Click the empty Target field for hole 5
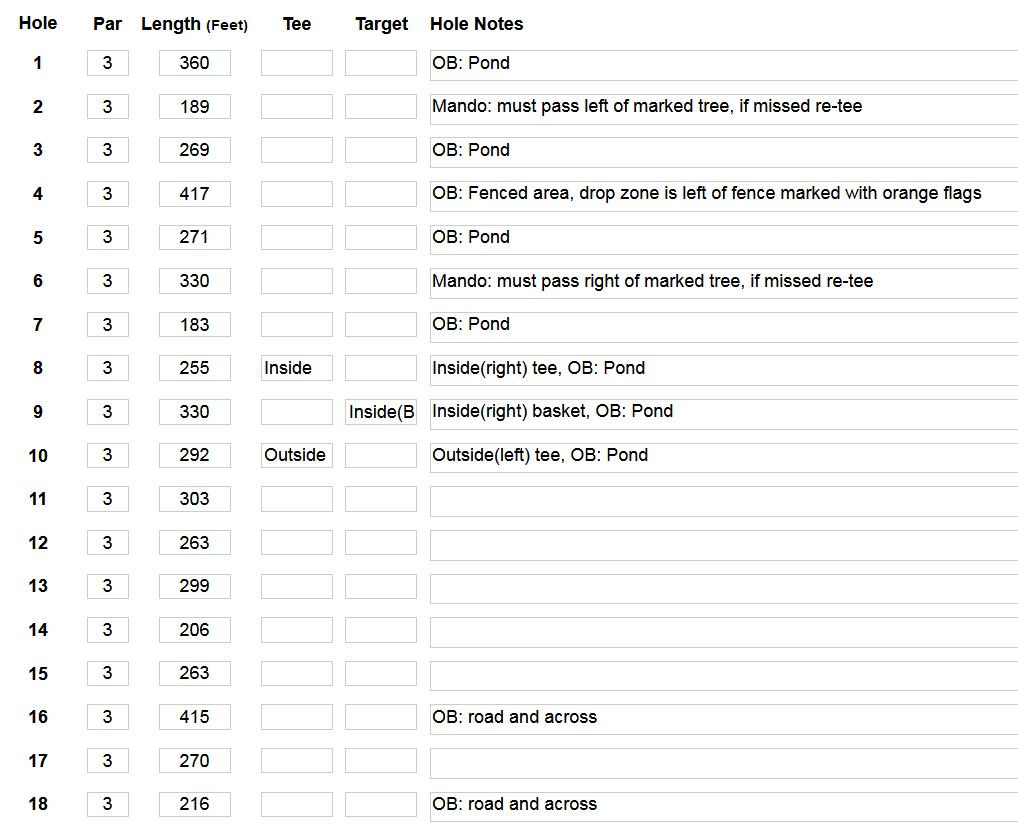 click(380, 237)
